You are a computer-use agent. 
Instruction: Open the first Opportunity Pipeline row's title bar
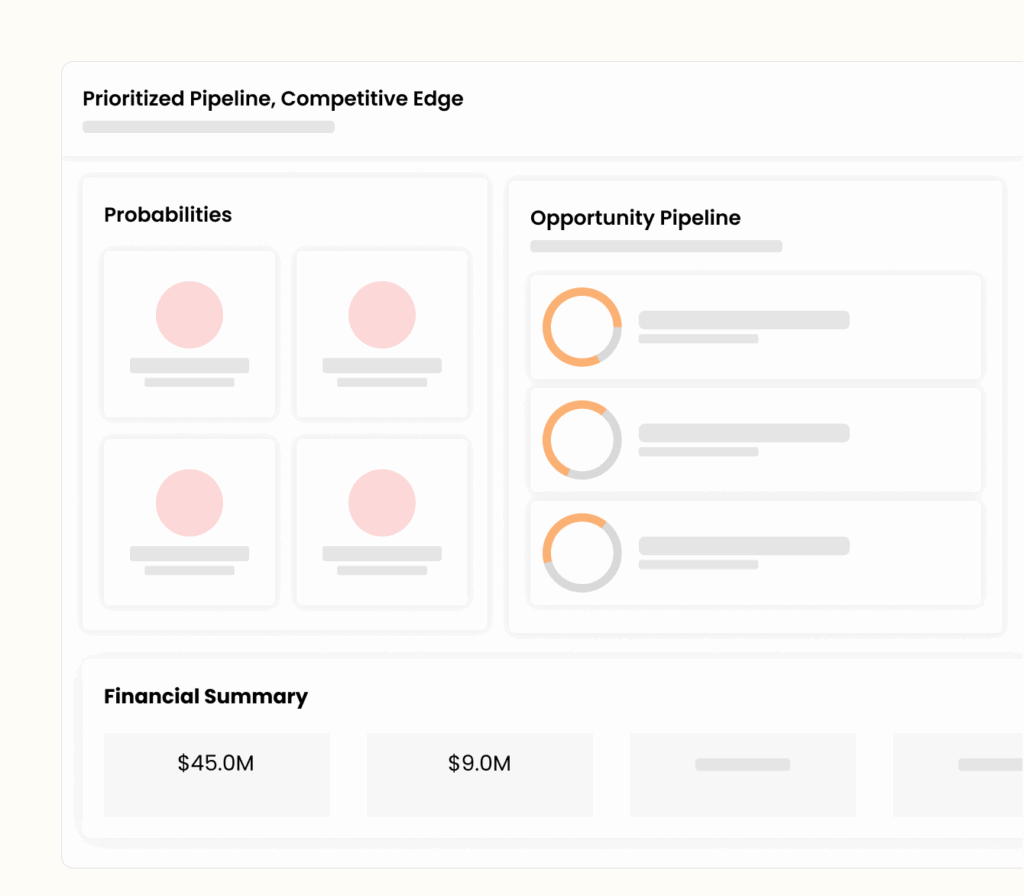(x=744, y=320)
